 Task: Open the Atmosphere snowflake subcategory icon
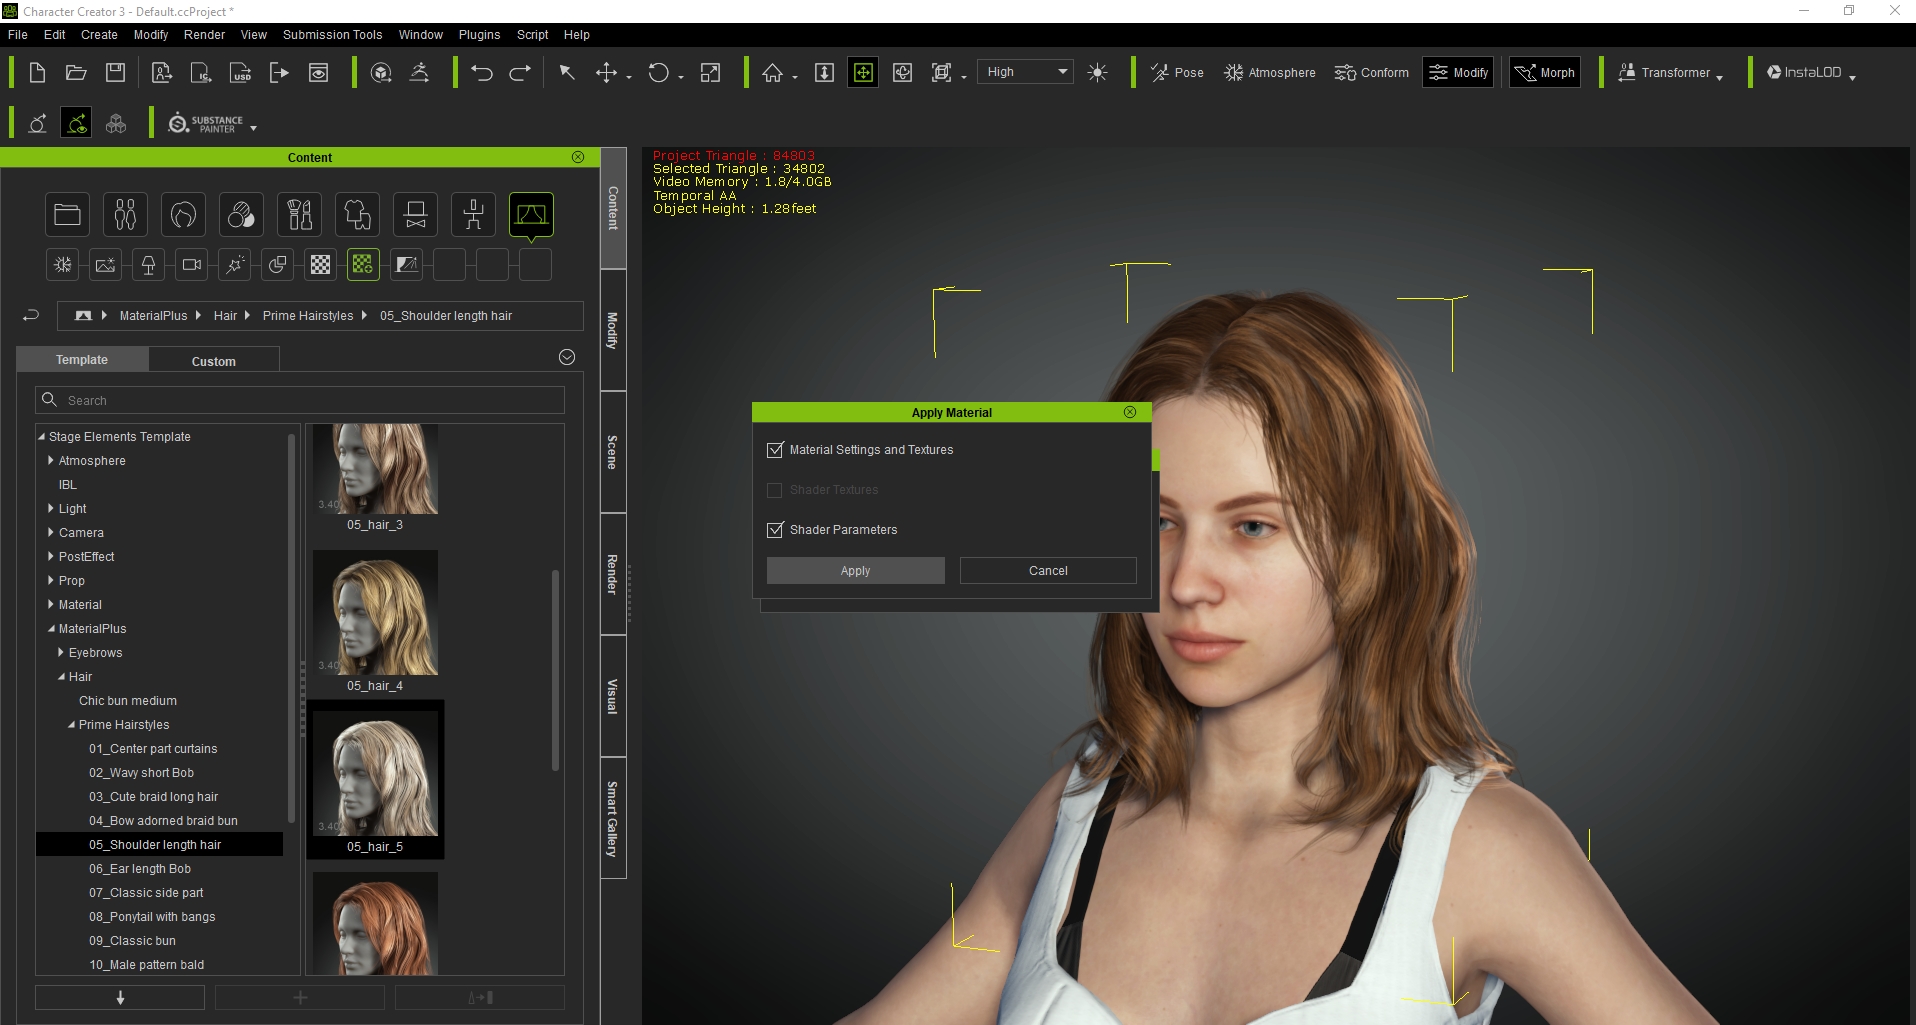pos(63,265)
